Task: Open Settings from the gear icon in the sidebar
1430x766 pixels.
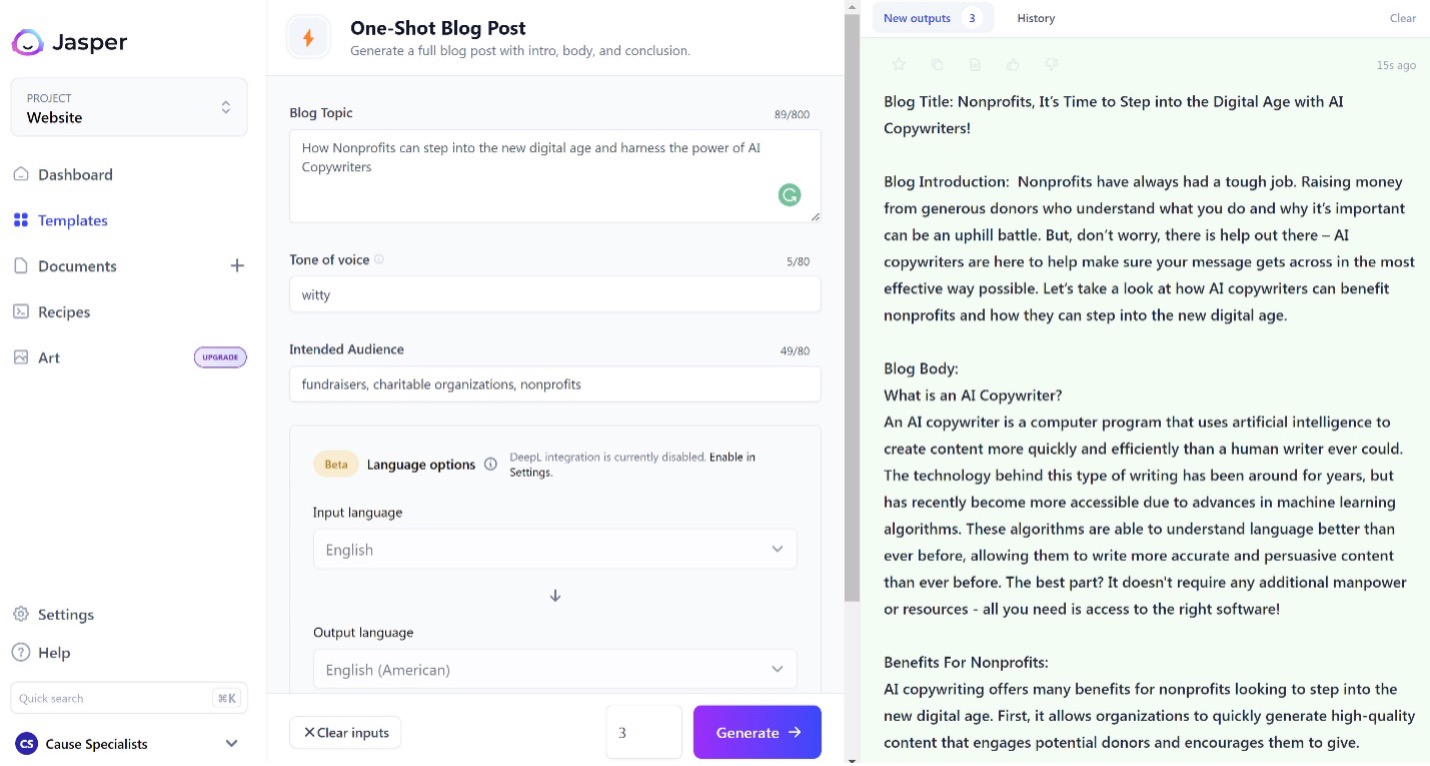Action: coord(20,614)
